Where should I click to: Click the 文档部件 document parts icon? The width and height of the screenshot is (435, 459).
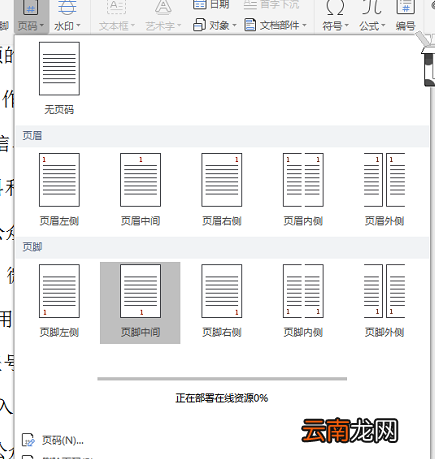pos(250,25)
